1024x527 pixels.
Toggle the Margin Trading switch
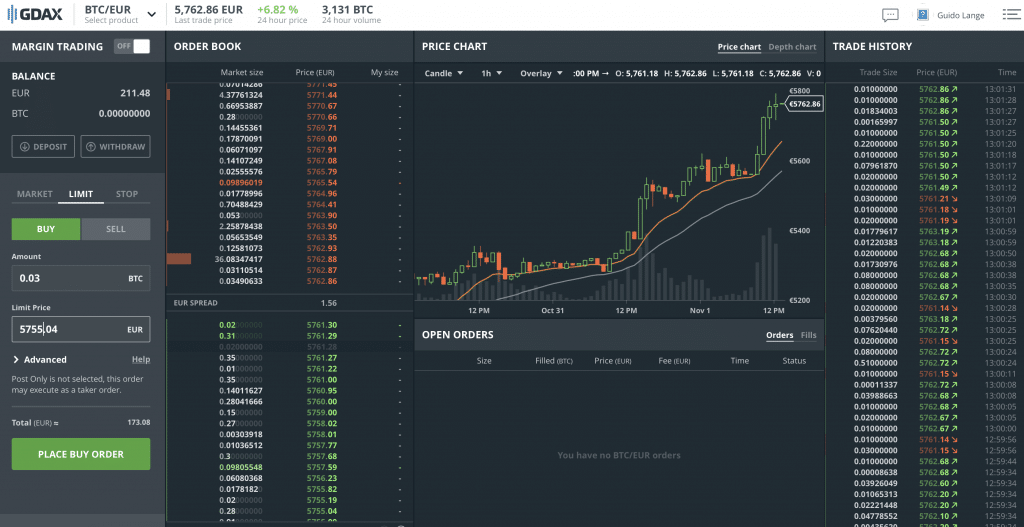[x=132, y=46]
